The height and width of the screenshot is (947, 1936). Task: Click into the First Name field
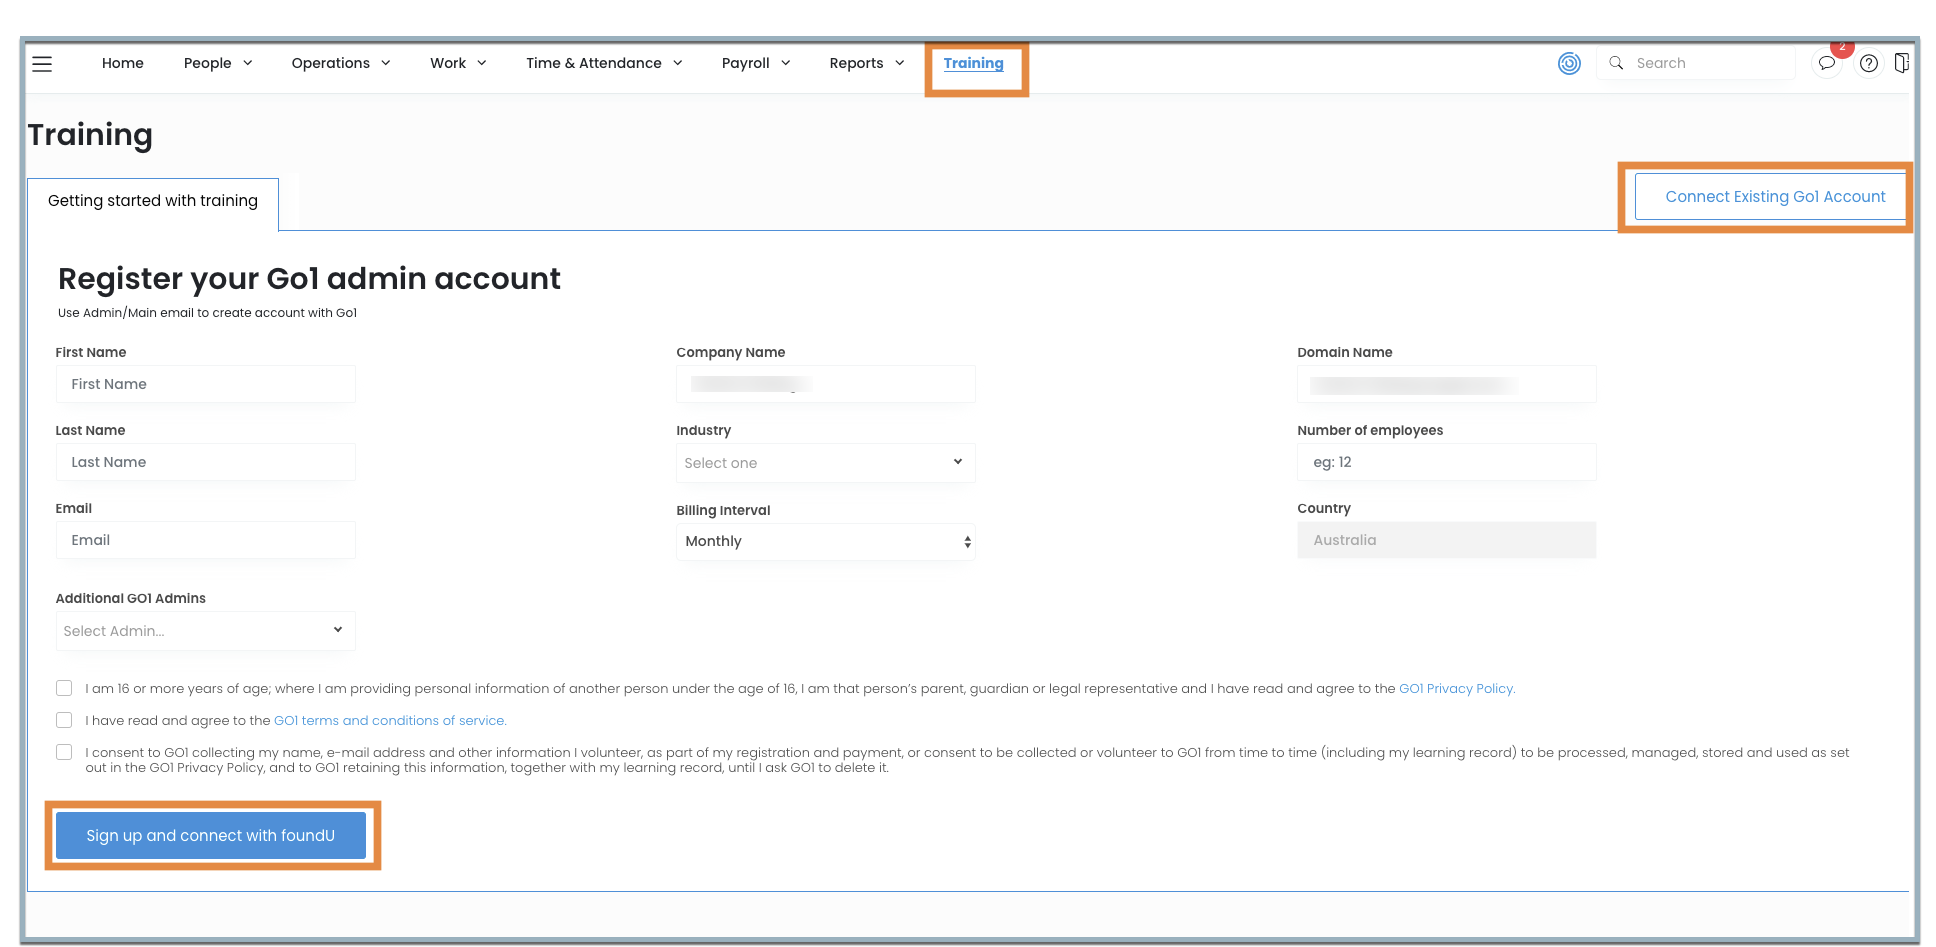(205, 384)
